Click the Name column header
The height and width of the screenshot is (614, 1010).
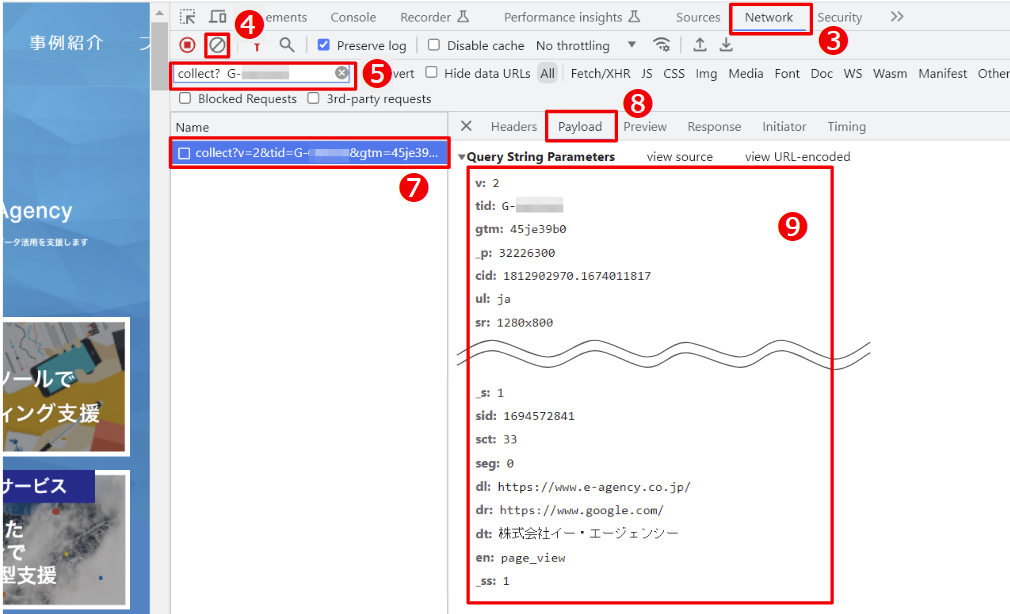[x=192, y=127]
